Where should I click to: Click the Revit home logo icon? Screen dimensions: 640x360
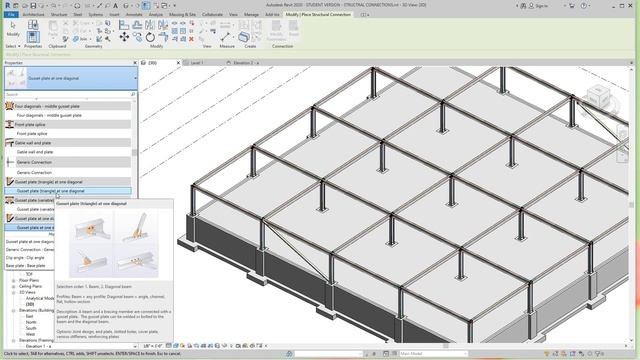pos(7,5)
